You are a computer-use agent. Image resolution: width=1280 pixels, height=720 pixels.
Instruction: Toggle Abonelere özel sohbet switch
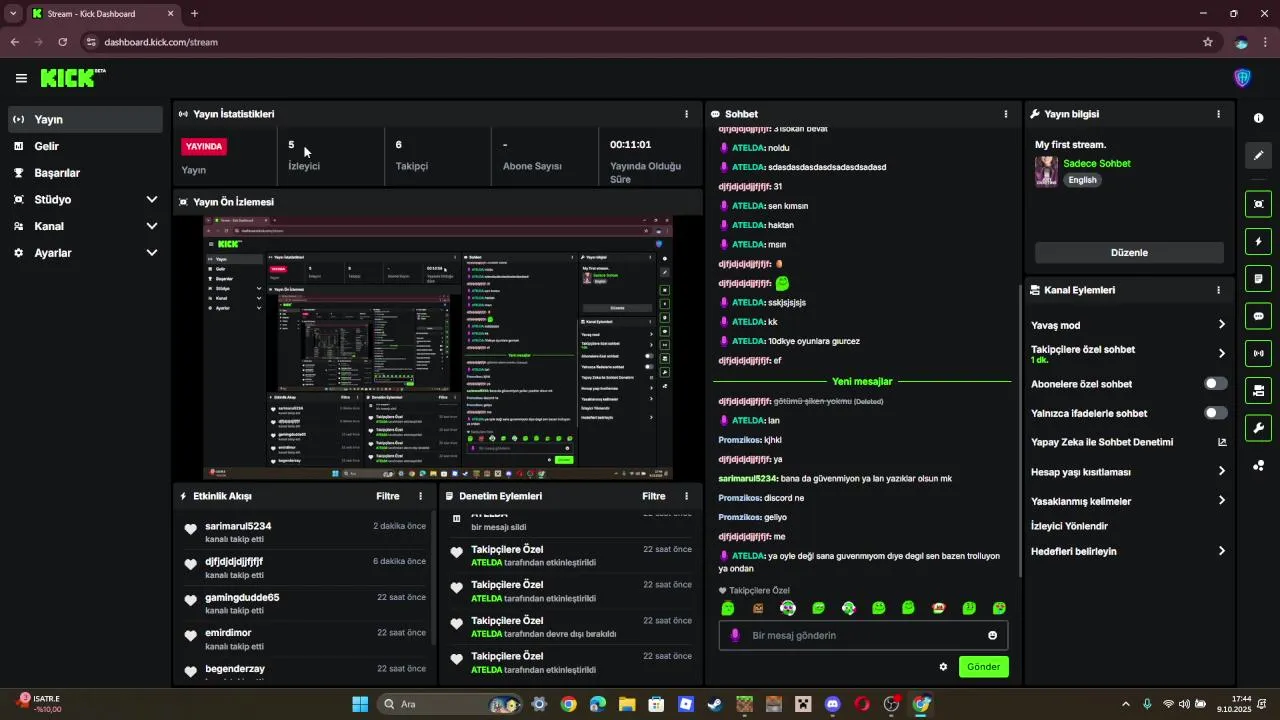click(x=1215, y=384)
